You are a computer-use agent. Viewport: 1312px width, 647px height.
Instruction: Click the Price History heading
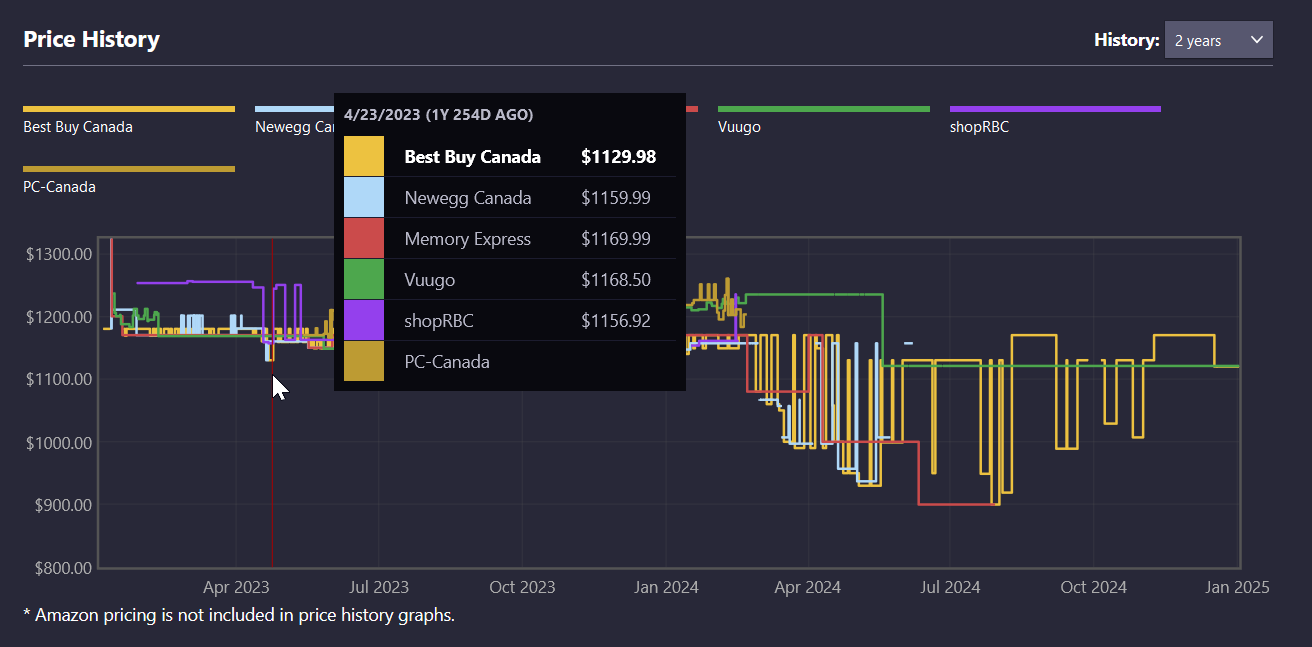91,40
